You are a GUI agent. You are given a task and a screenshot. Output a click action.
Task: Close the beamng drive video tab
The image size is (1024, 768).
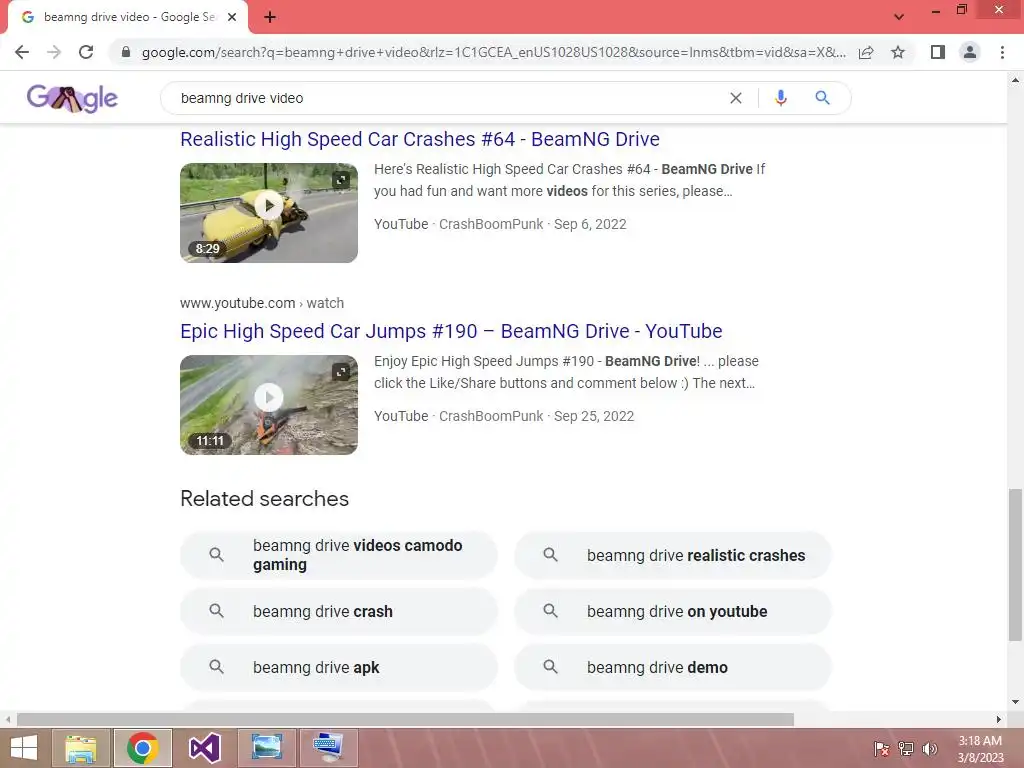[232, 17]
